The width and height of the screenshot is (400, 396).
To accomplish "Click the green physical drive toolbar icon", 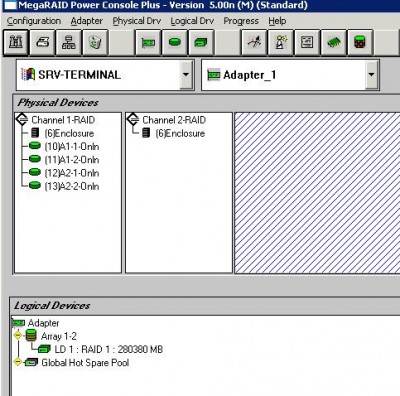I will (175, 42).
